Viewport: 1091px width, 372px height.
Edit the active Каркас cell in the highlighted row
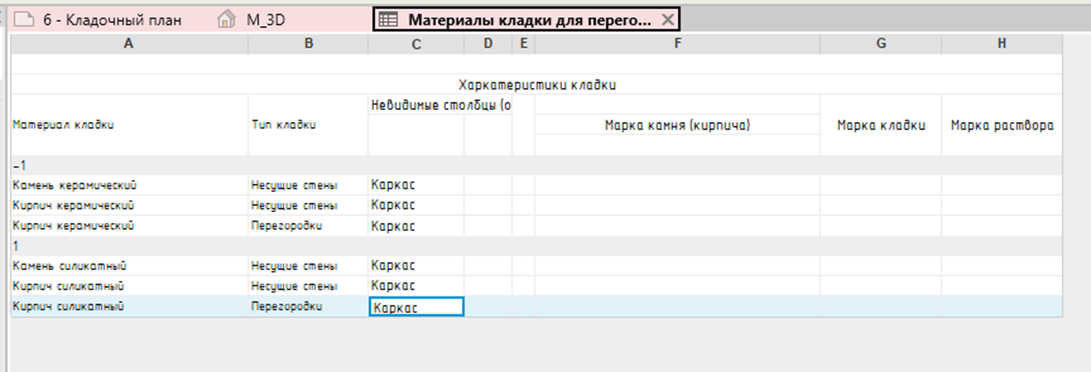pos(416,307)
